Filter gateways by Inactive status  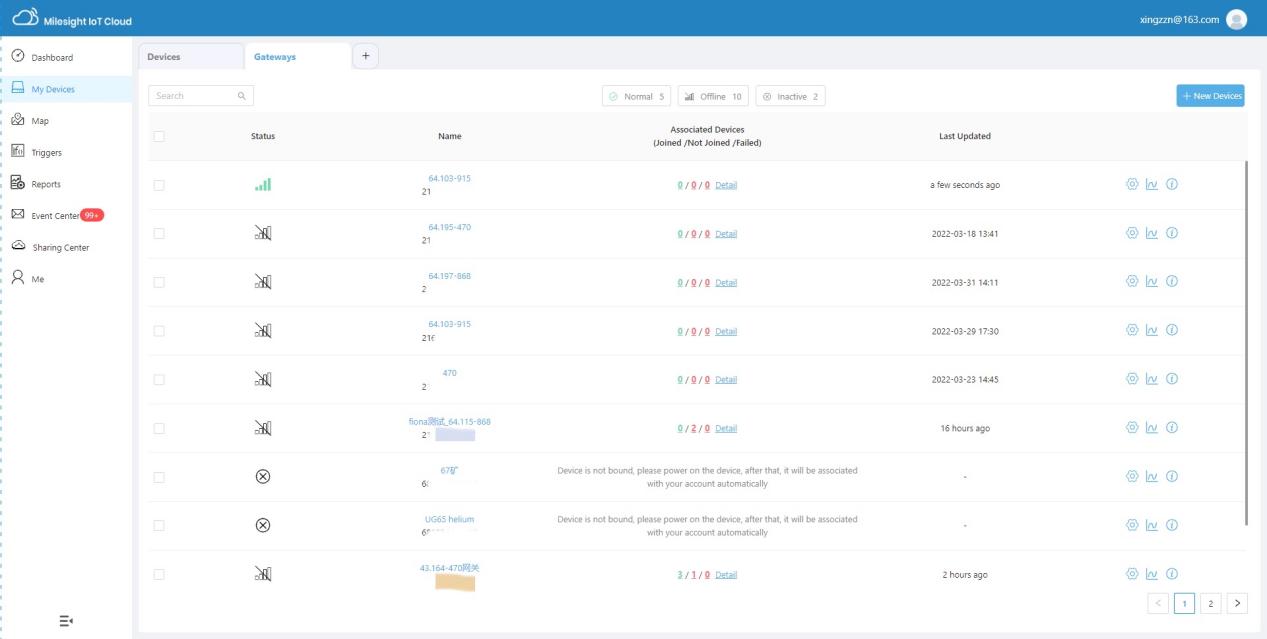tap(790, 96)
